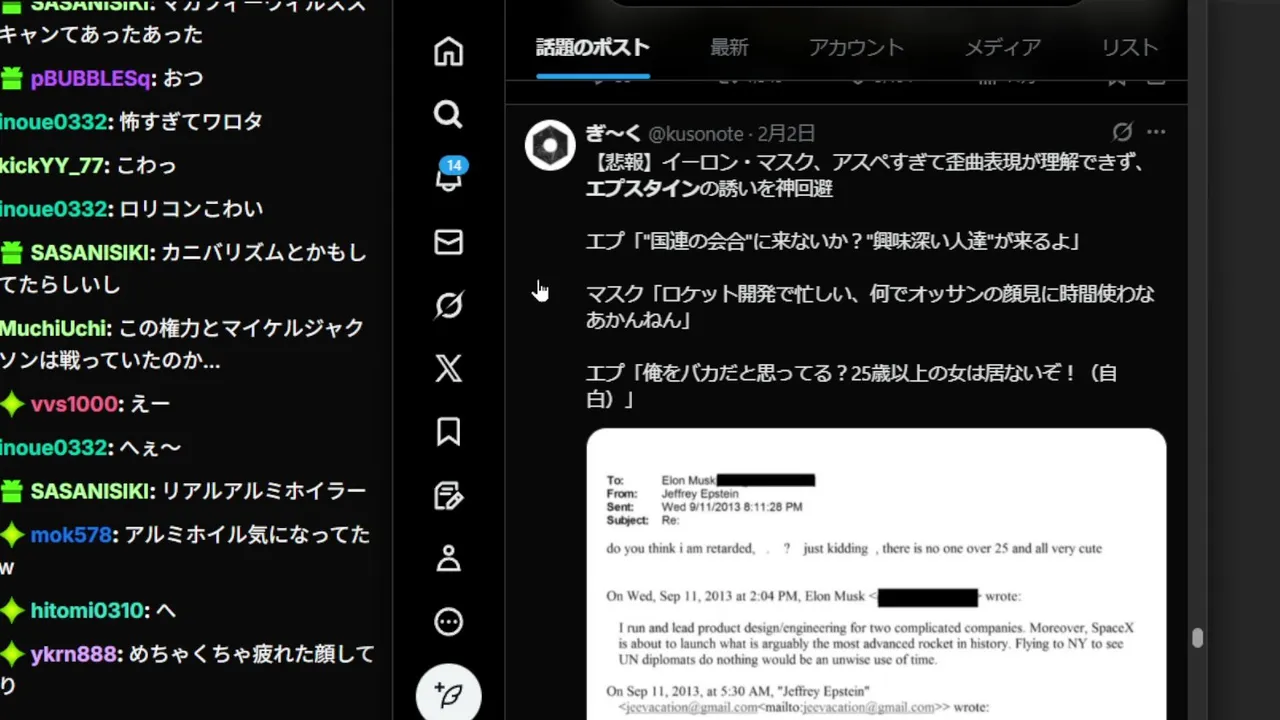Click chat username mok578

70,535
